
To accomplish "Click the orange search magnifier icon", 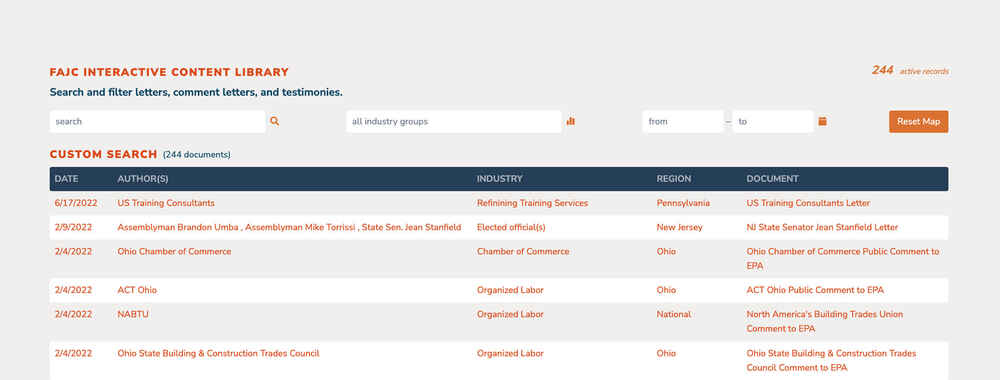I will [274, 121].
